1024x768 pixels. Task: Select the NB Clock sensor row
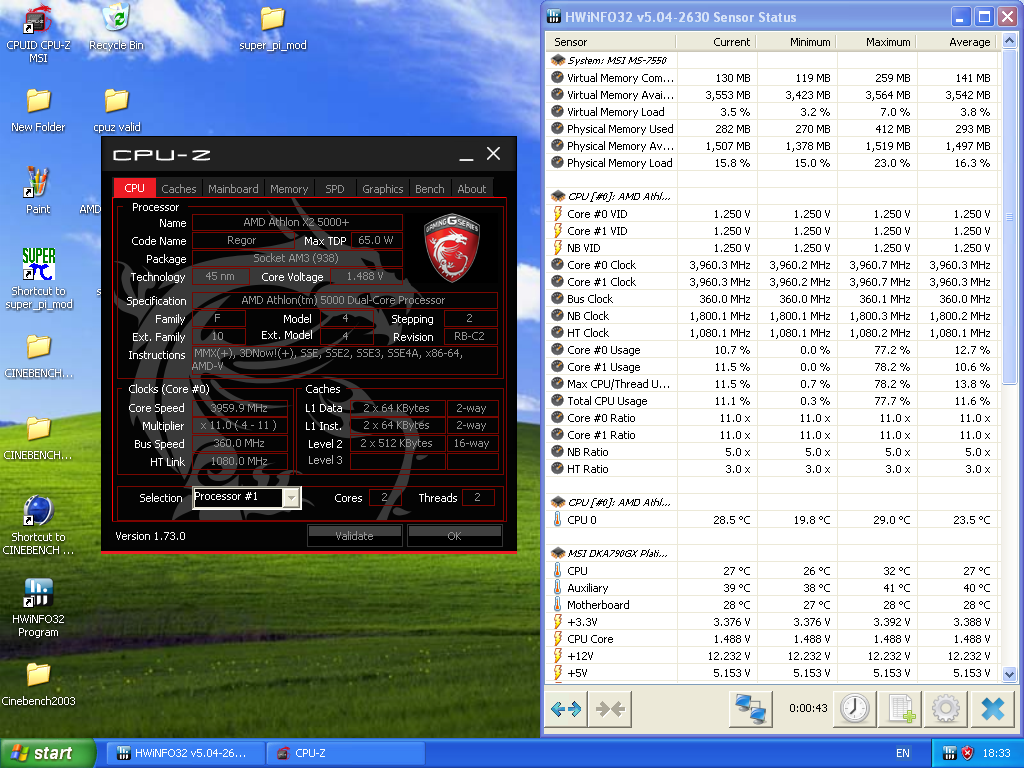point(773,315)
